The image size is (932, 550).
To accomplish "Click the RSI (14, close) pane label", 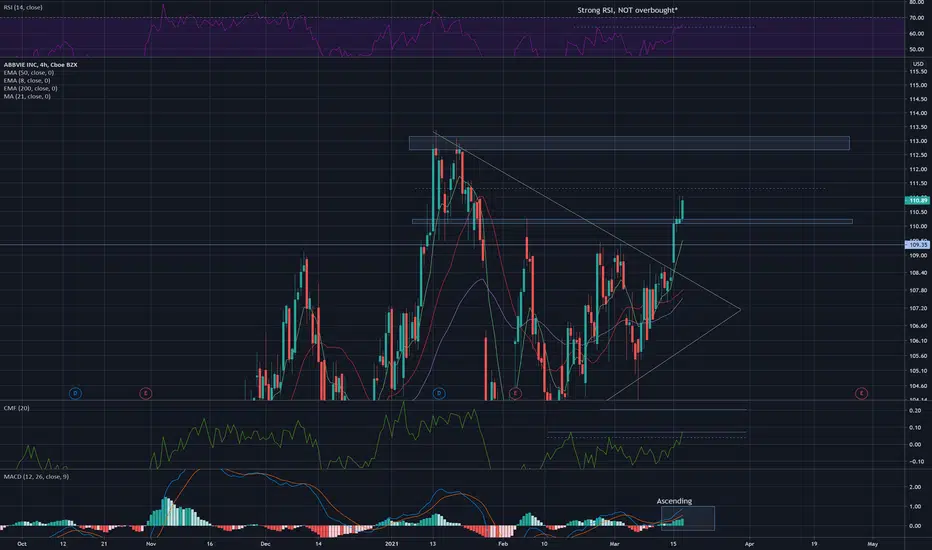I will [x=23, y=7].
